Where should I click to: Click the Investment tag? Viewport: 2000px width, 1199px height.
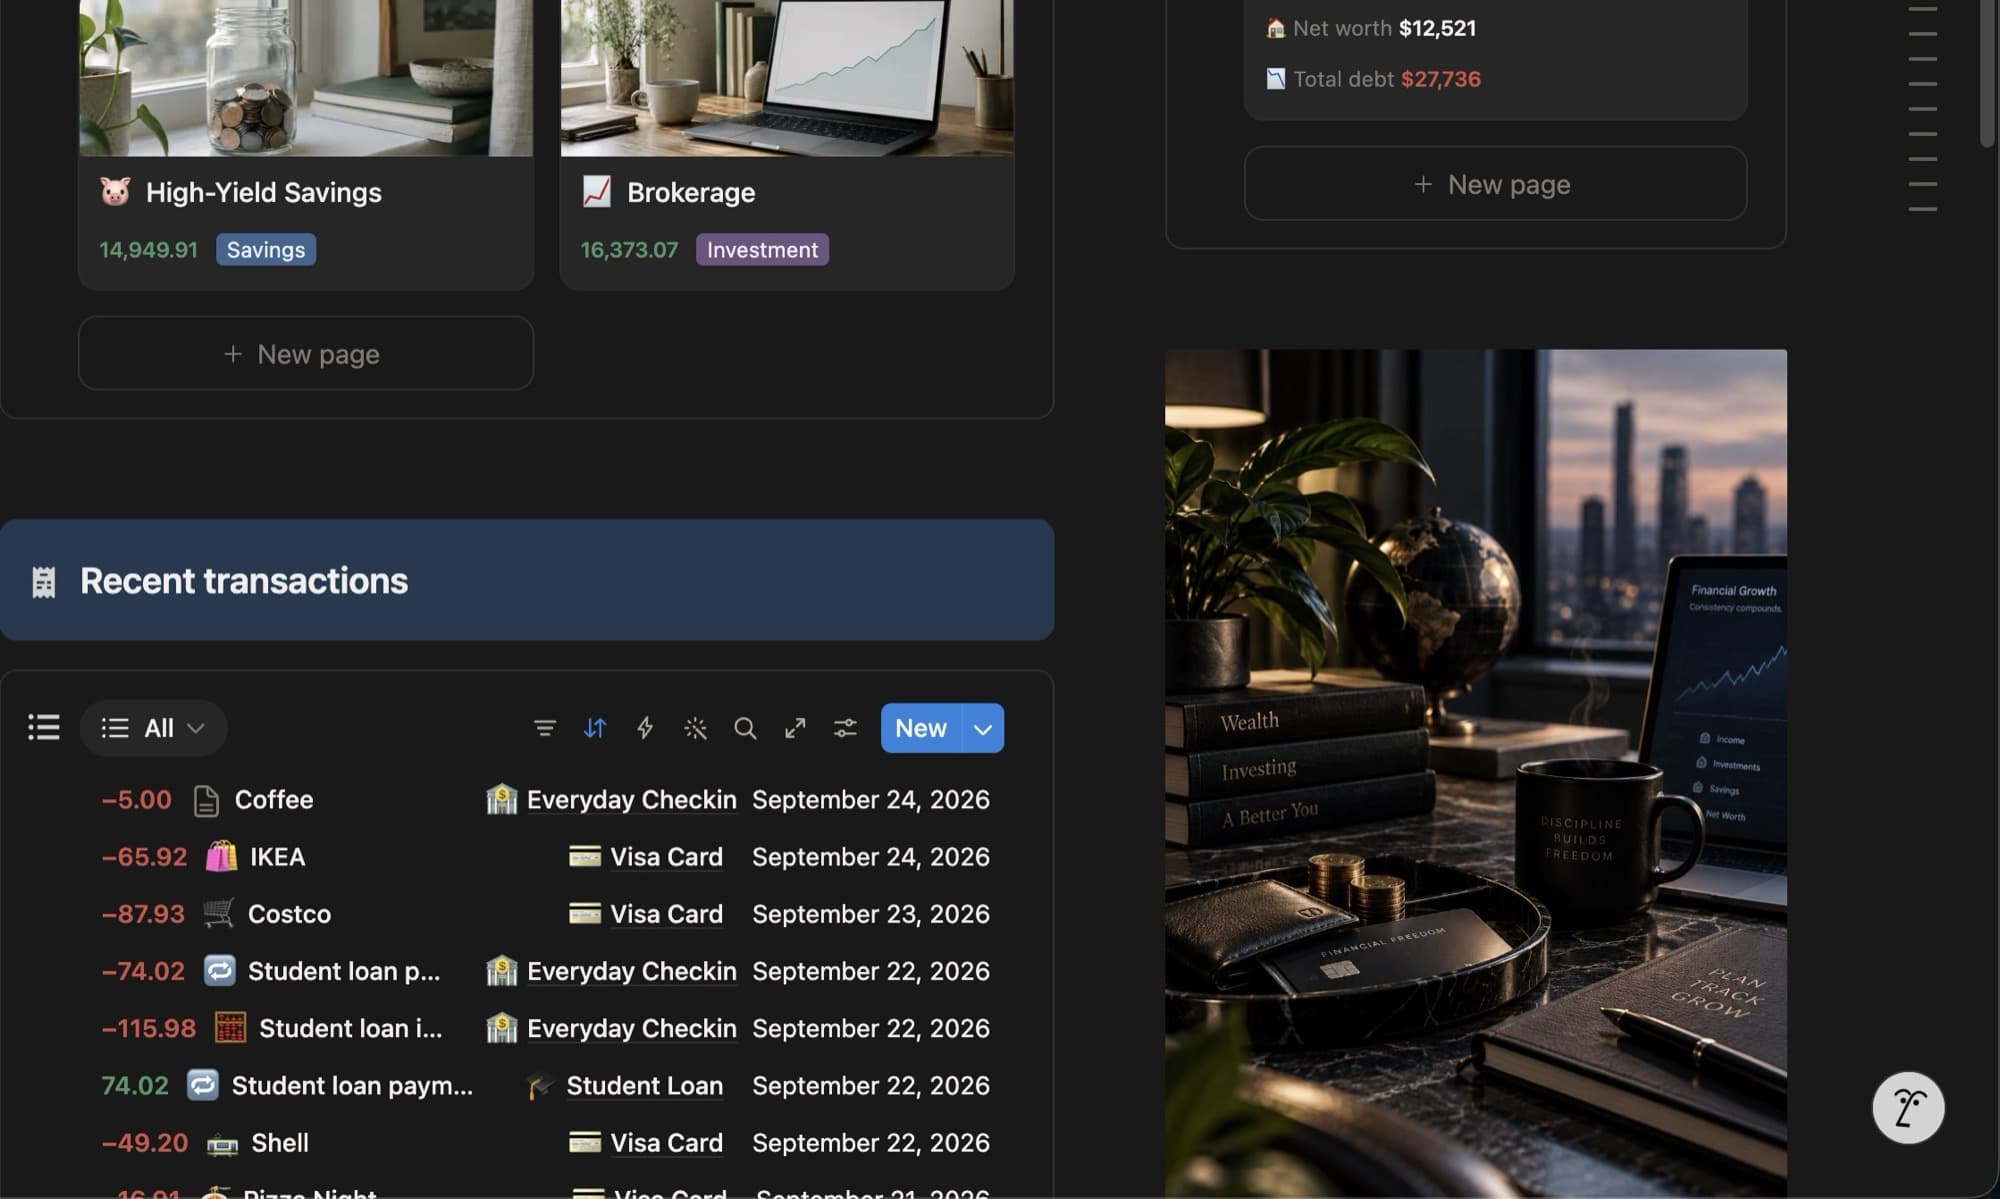(x=762, y=250)
